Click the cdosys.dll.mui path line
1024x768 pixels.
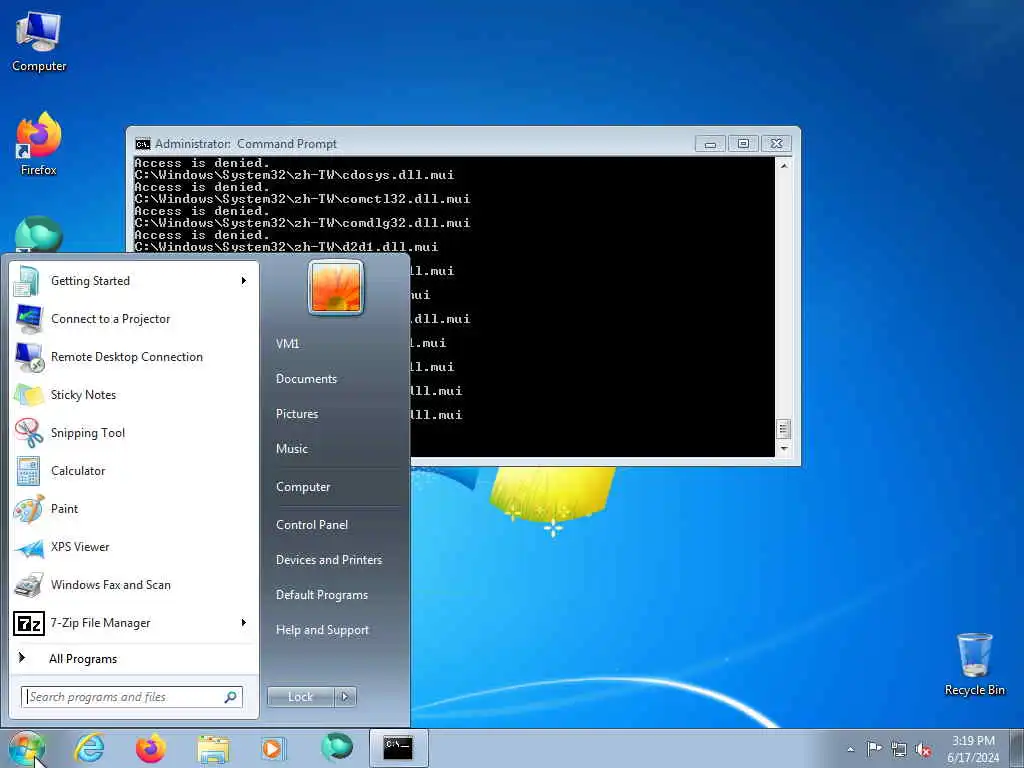[294, 175]
